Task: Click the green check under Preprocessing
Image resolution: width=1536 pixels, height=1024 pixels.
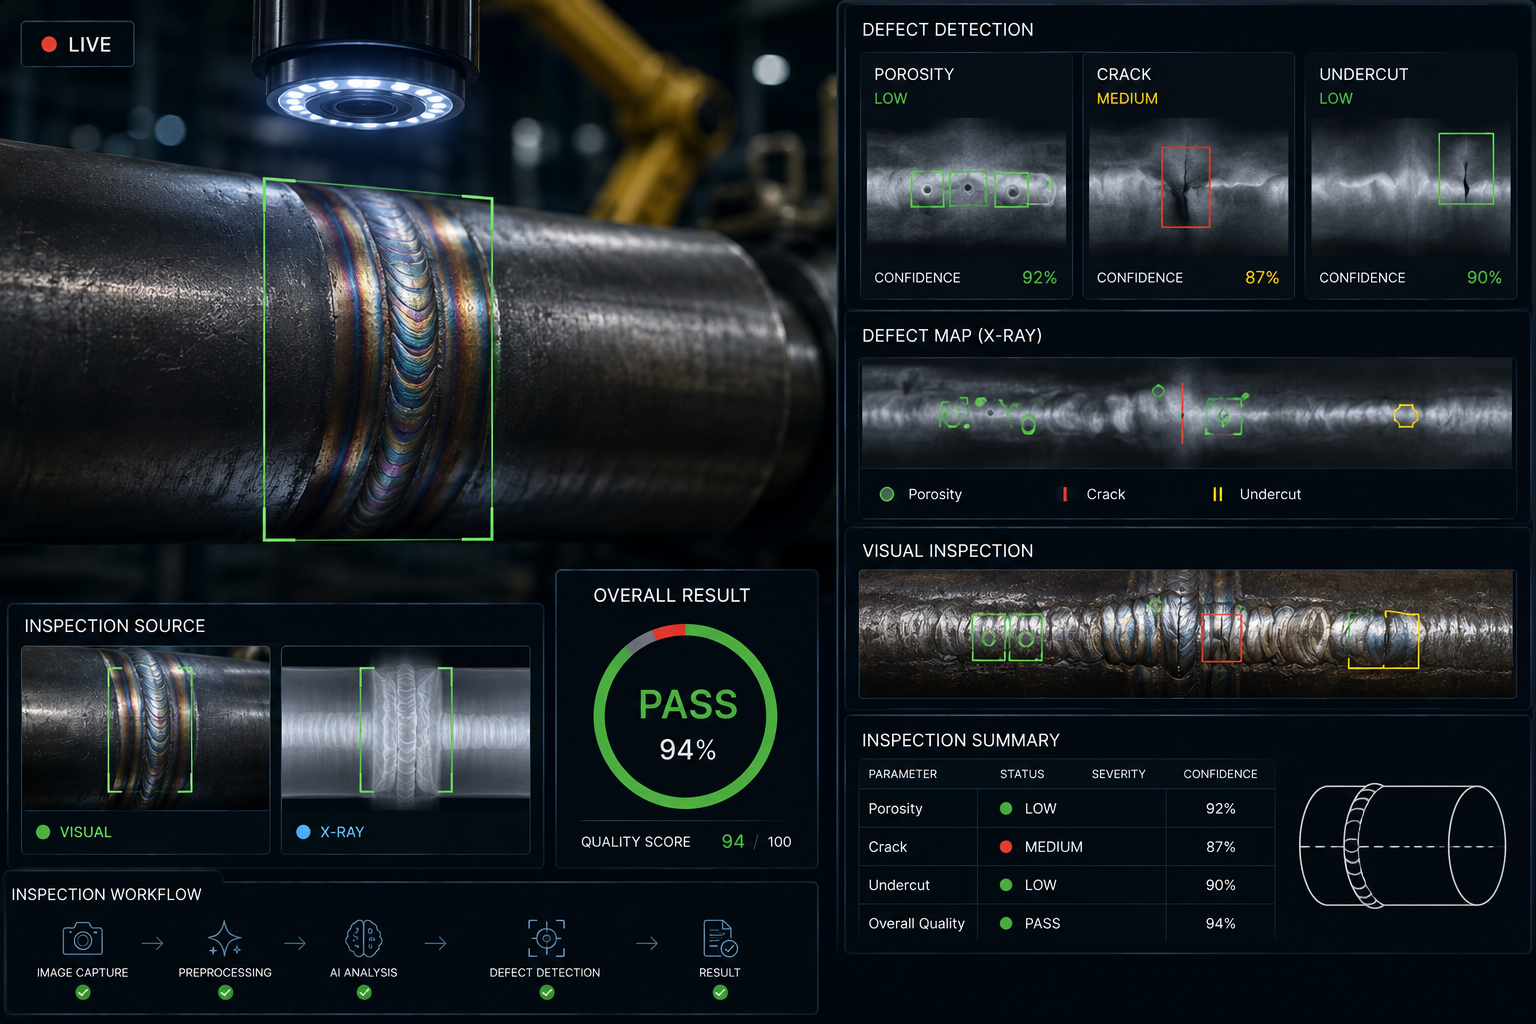Action: [x=225, y=992]
